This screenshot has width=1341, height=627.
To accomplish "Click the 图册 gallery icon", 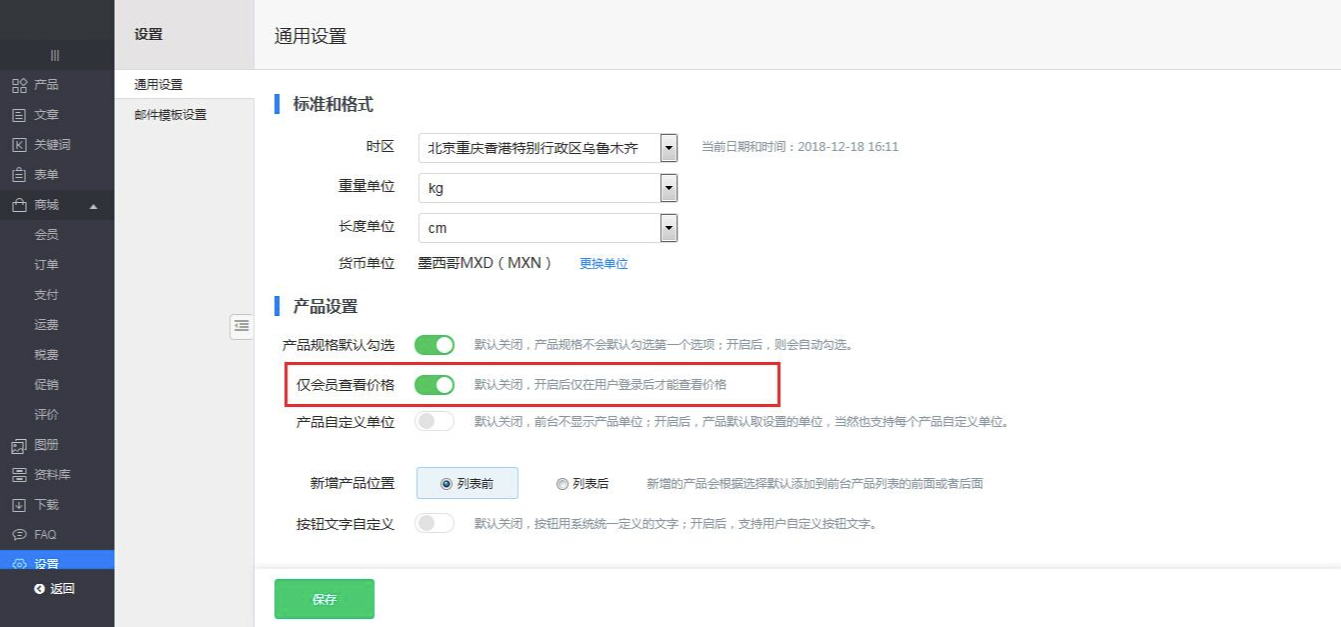I will [19, 445].
